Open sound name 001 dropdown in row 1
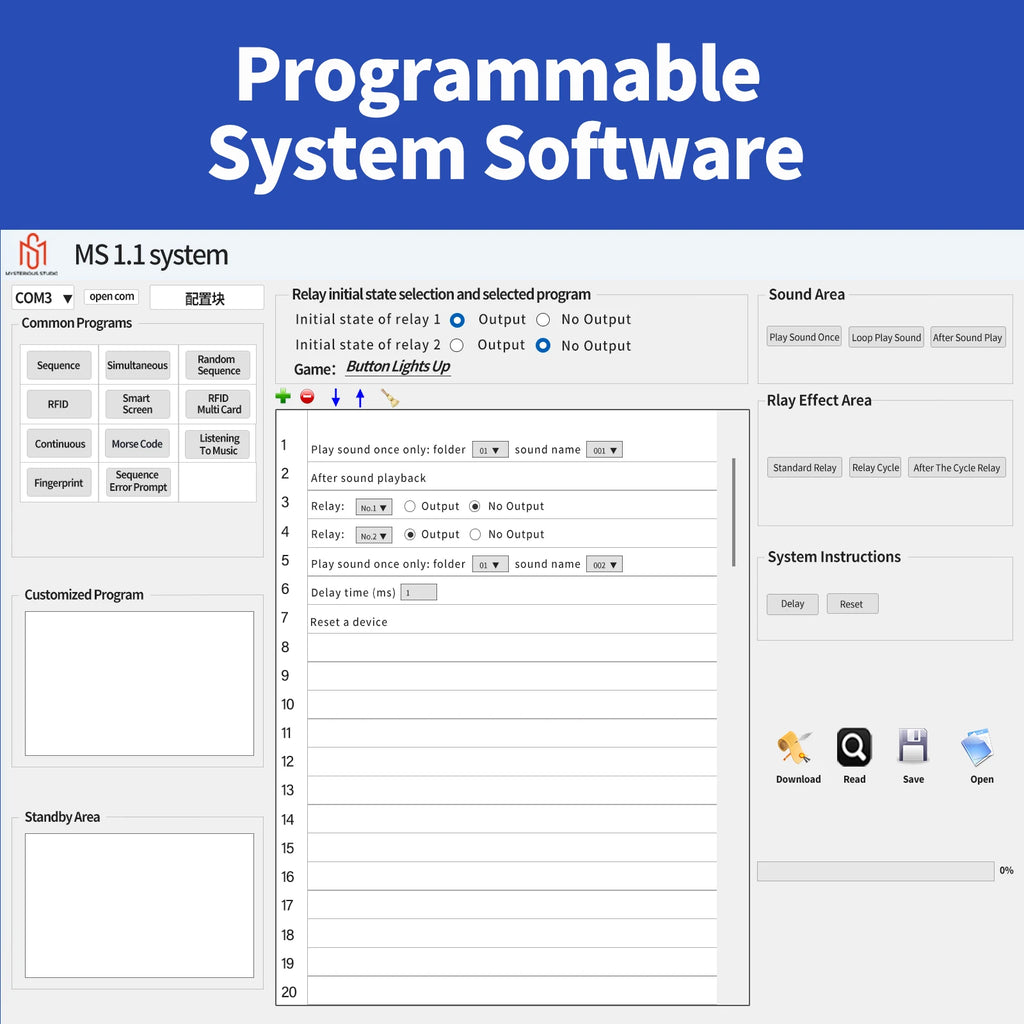Image resolution: width=1024 pixels, height=1024 pixels. (x=604, y=450)
